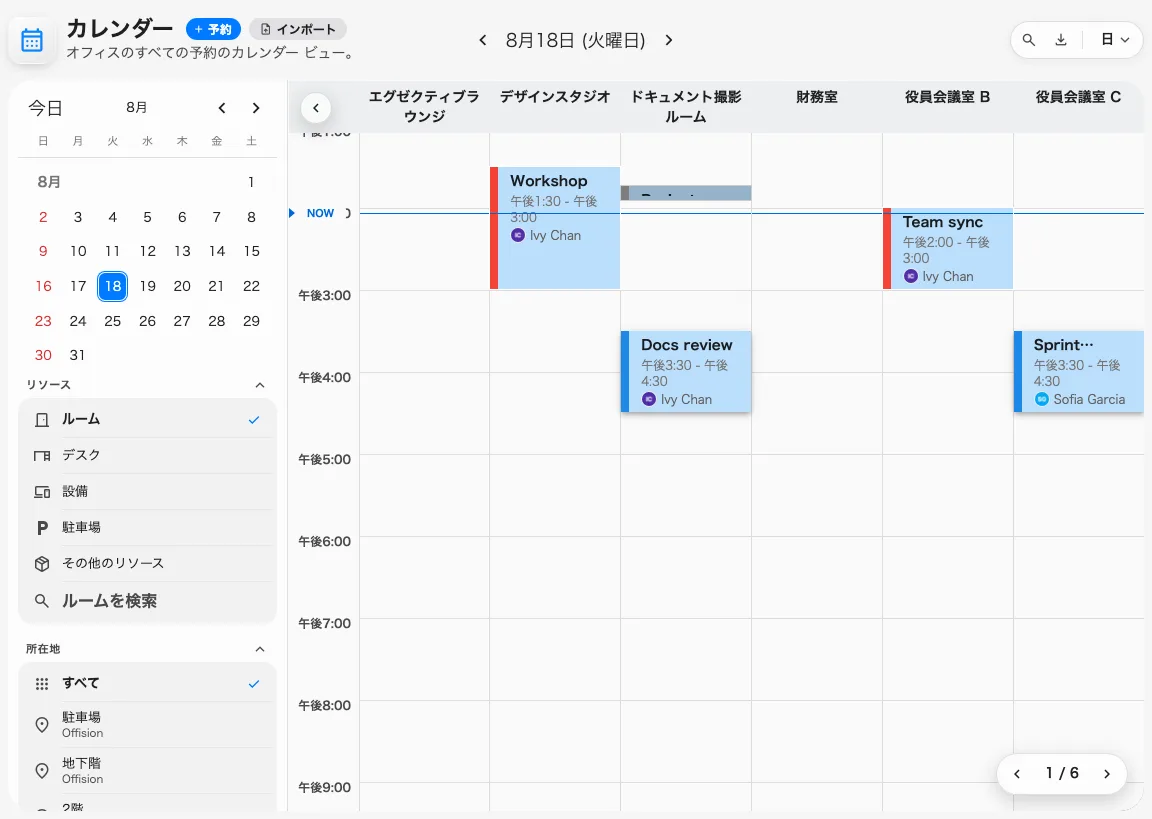Click the ルーム checkmark
The height and width of the screenshot is (819, 1152).
(x=254, y=420)
